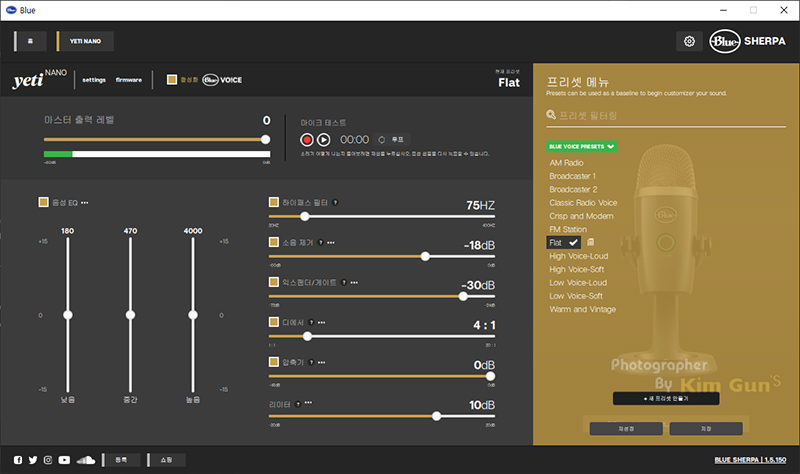Click the 180 low band EQ slider
This screenshot has width=800, height=474.
point(67,315)
